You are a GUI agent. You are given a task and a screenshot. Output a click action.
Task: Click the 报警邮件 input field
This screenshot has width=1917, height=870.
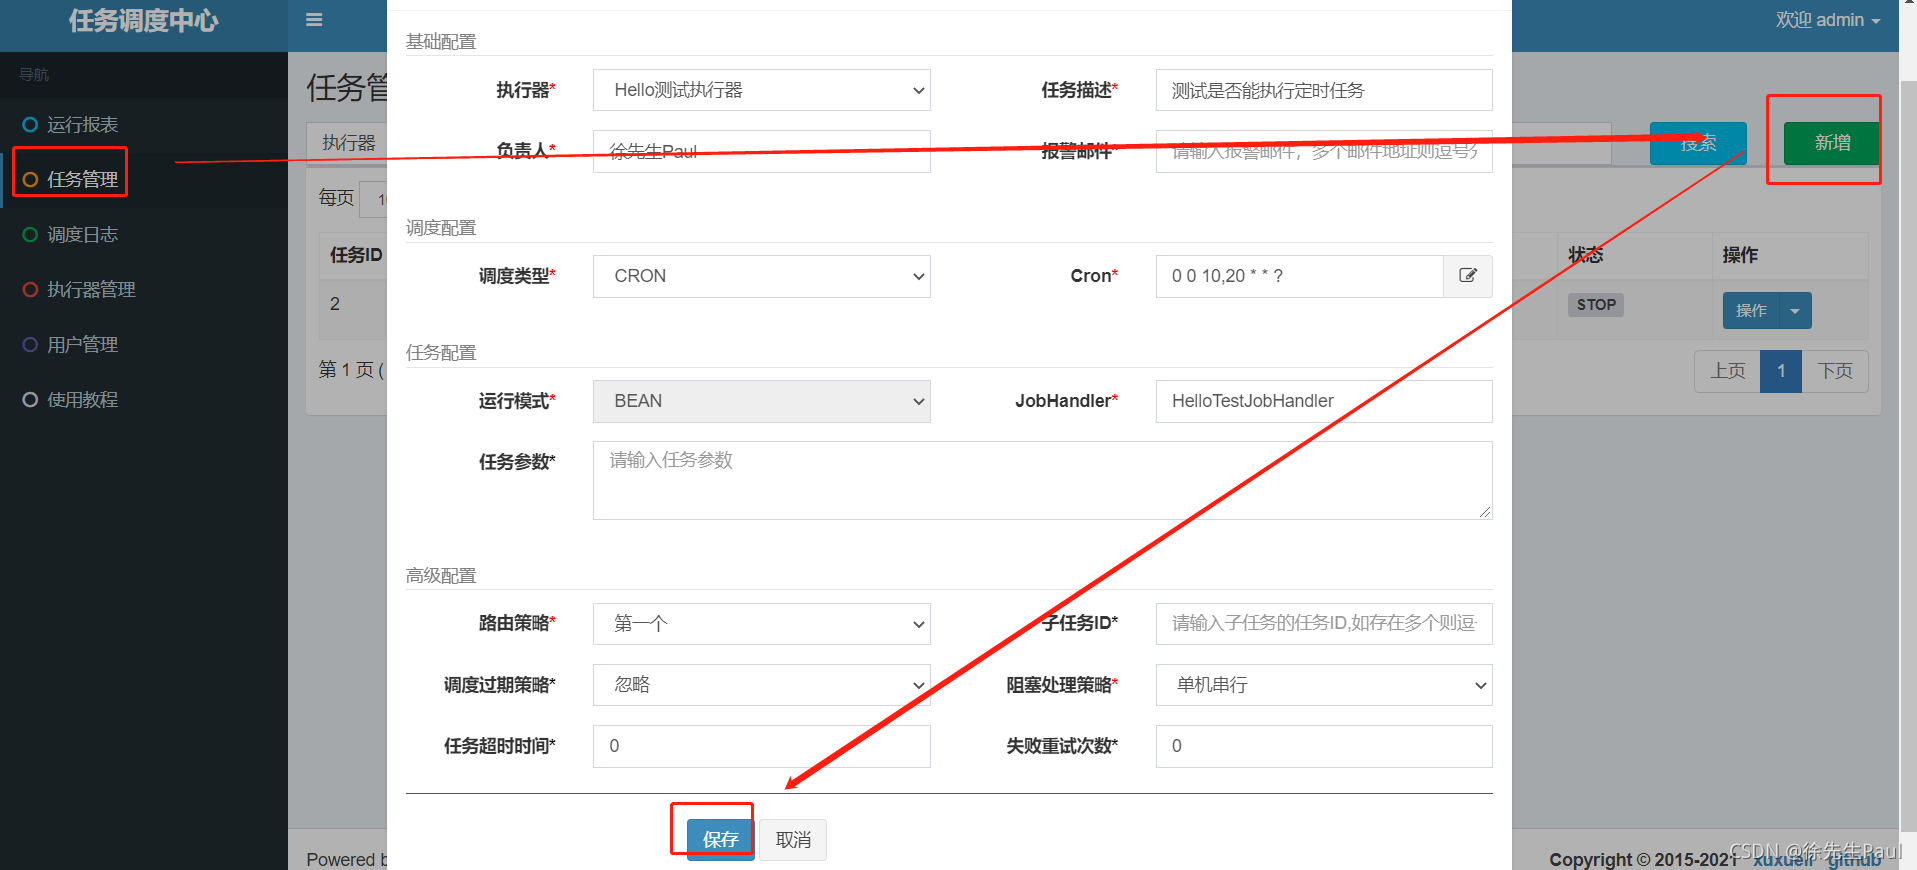(1324, 151)
